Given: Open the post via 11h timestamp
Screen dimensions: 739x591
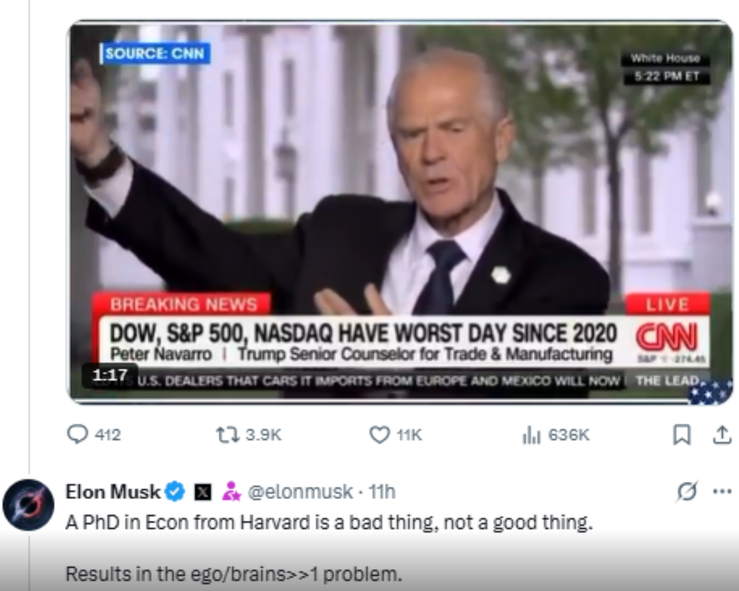Looking at the screenshot, I should coord(381,491).
